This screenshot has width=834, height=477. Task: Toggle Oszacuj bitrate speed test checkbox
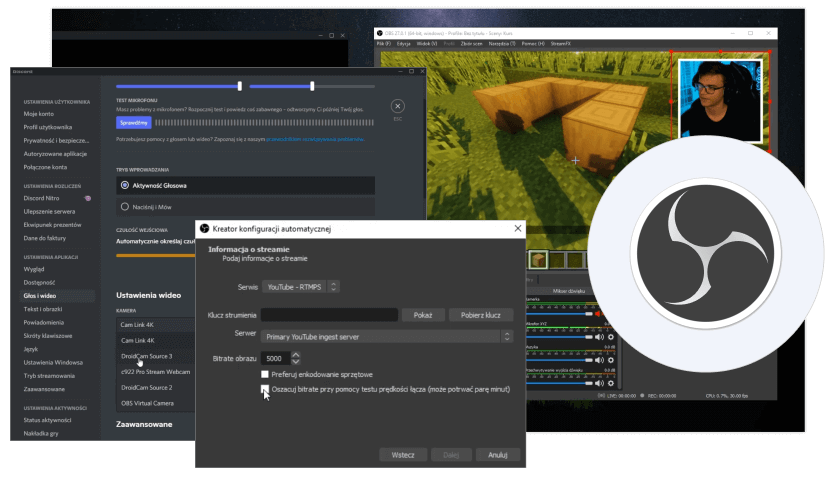[265, 389]
